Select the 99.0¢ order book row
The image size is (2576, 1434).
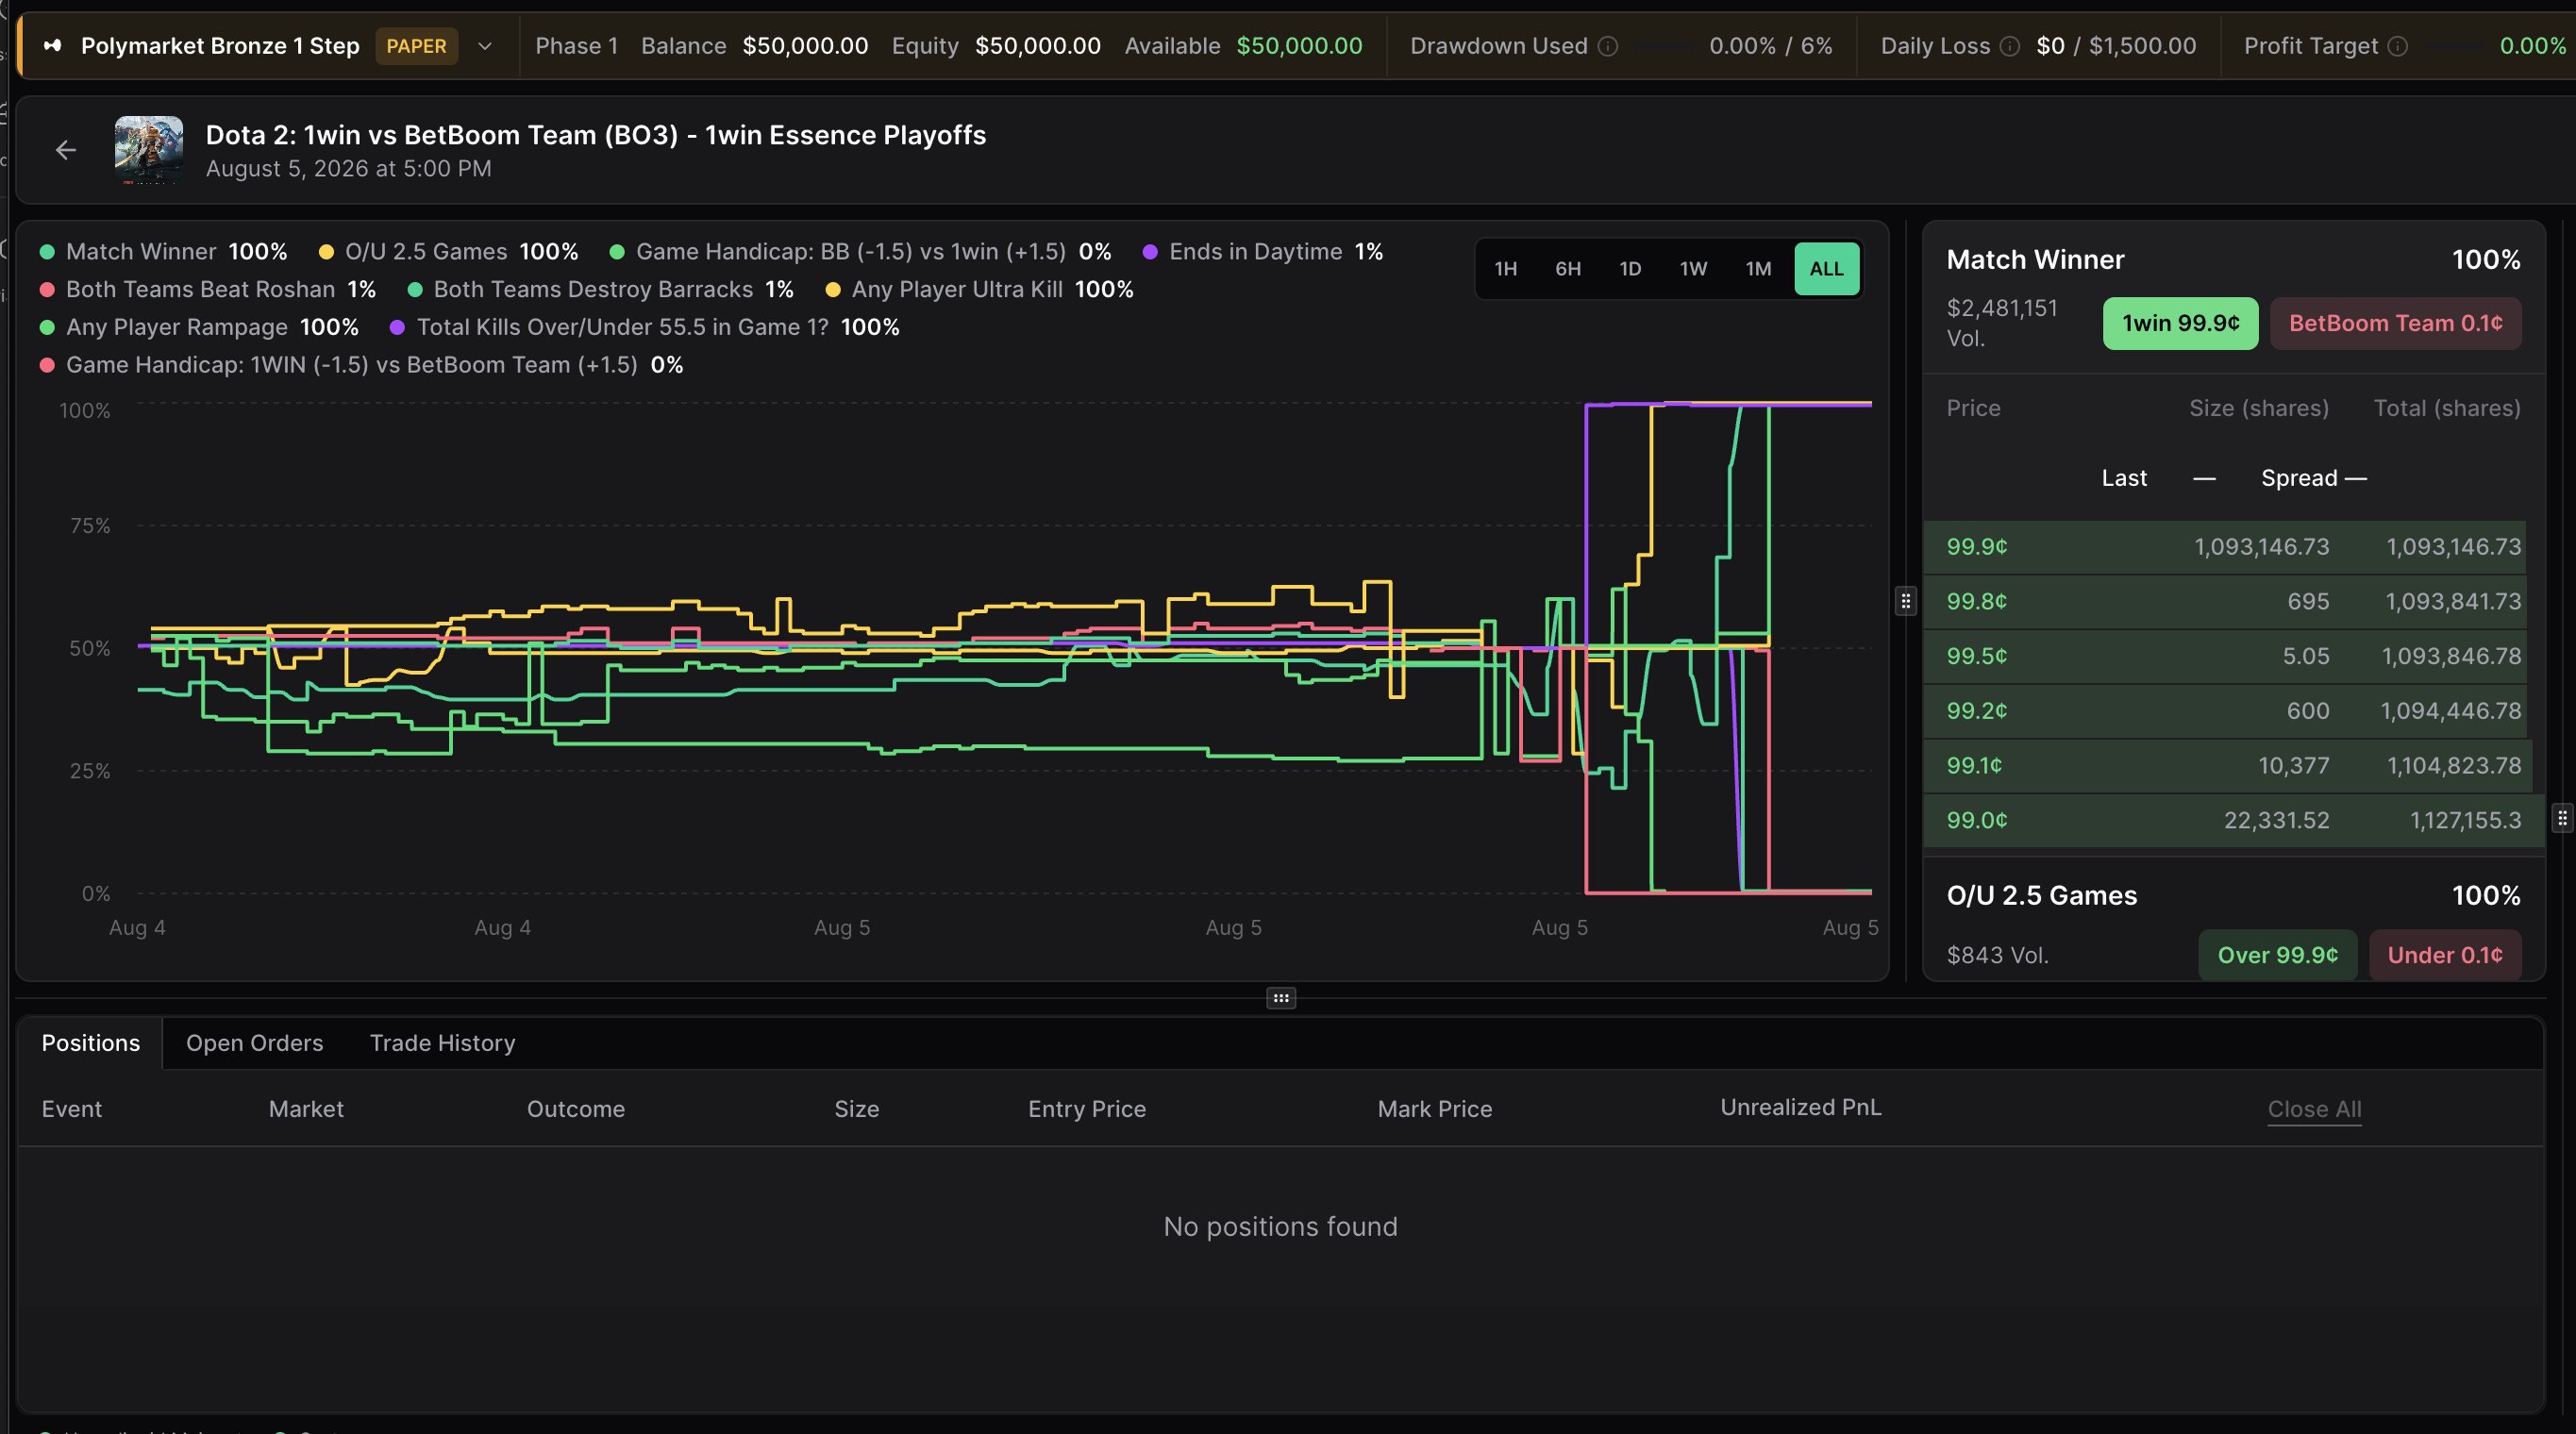pos(2234,821)
